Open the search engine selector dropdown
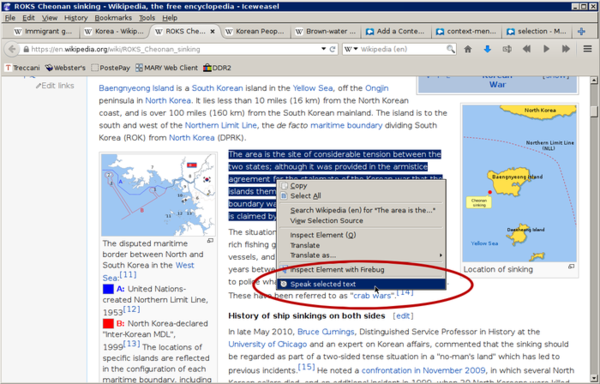This screenshot has width=600, height=384. (x=351, y=49)
